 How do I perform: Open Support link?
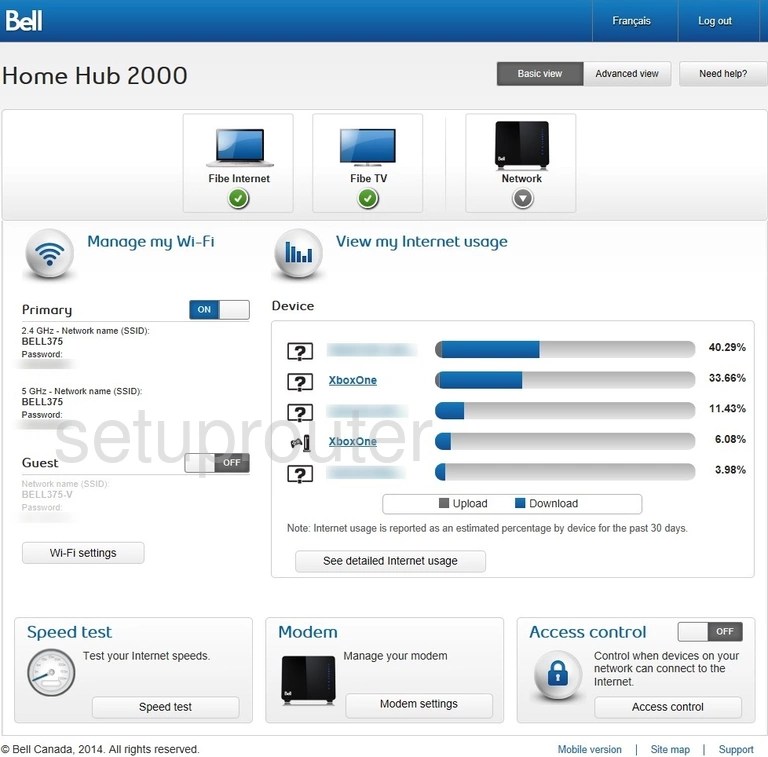coord(736,750)
